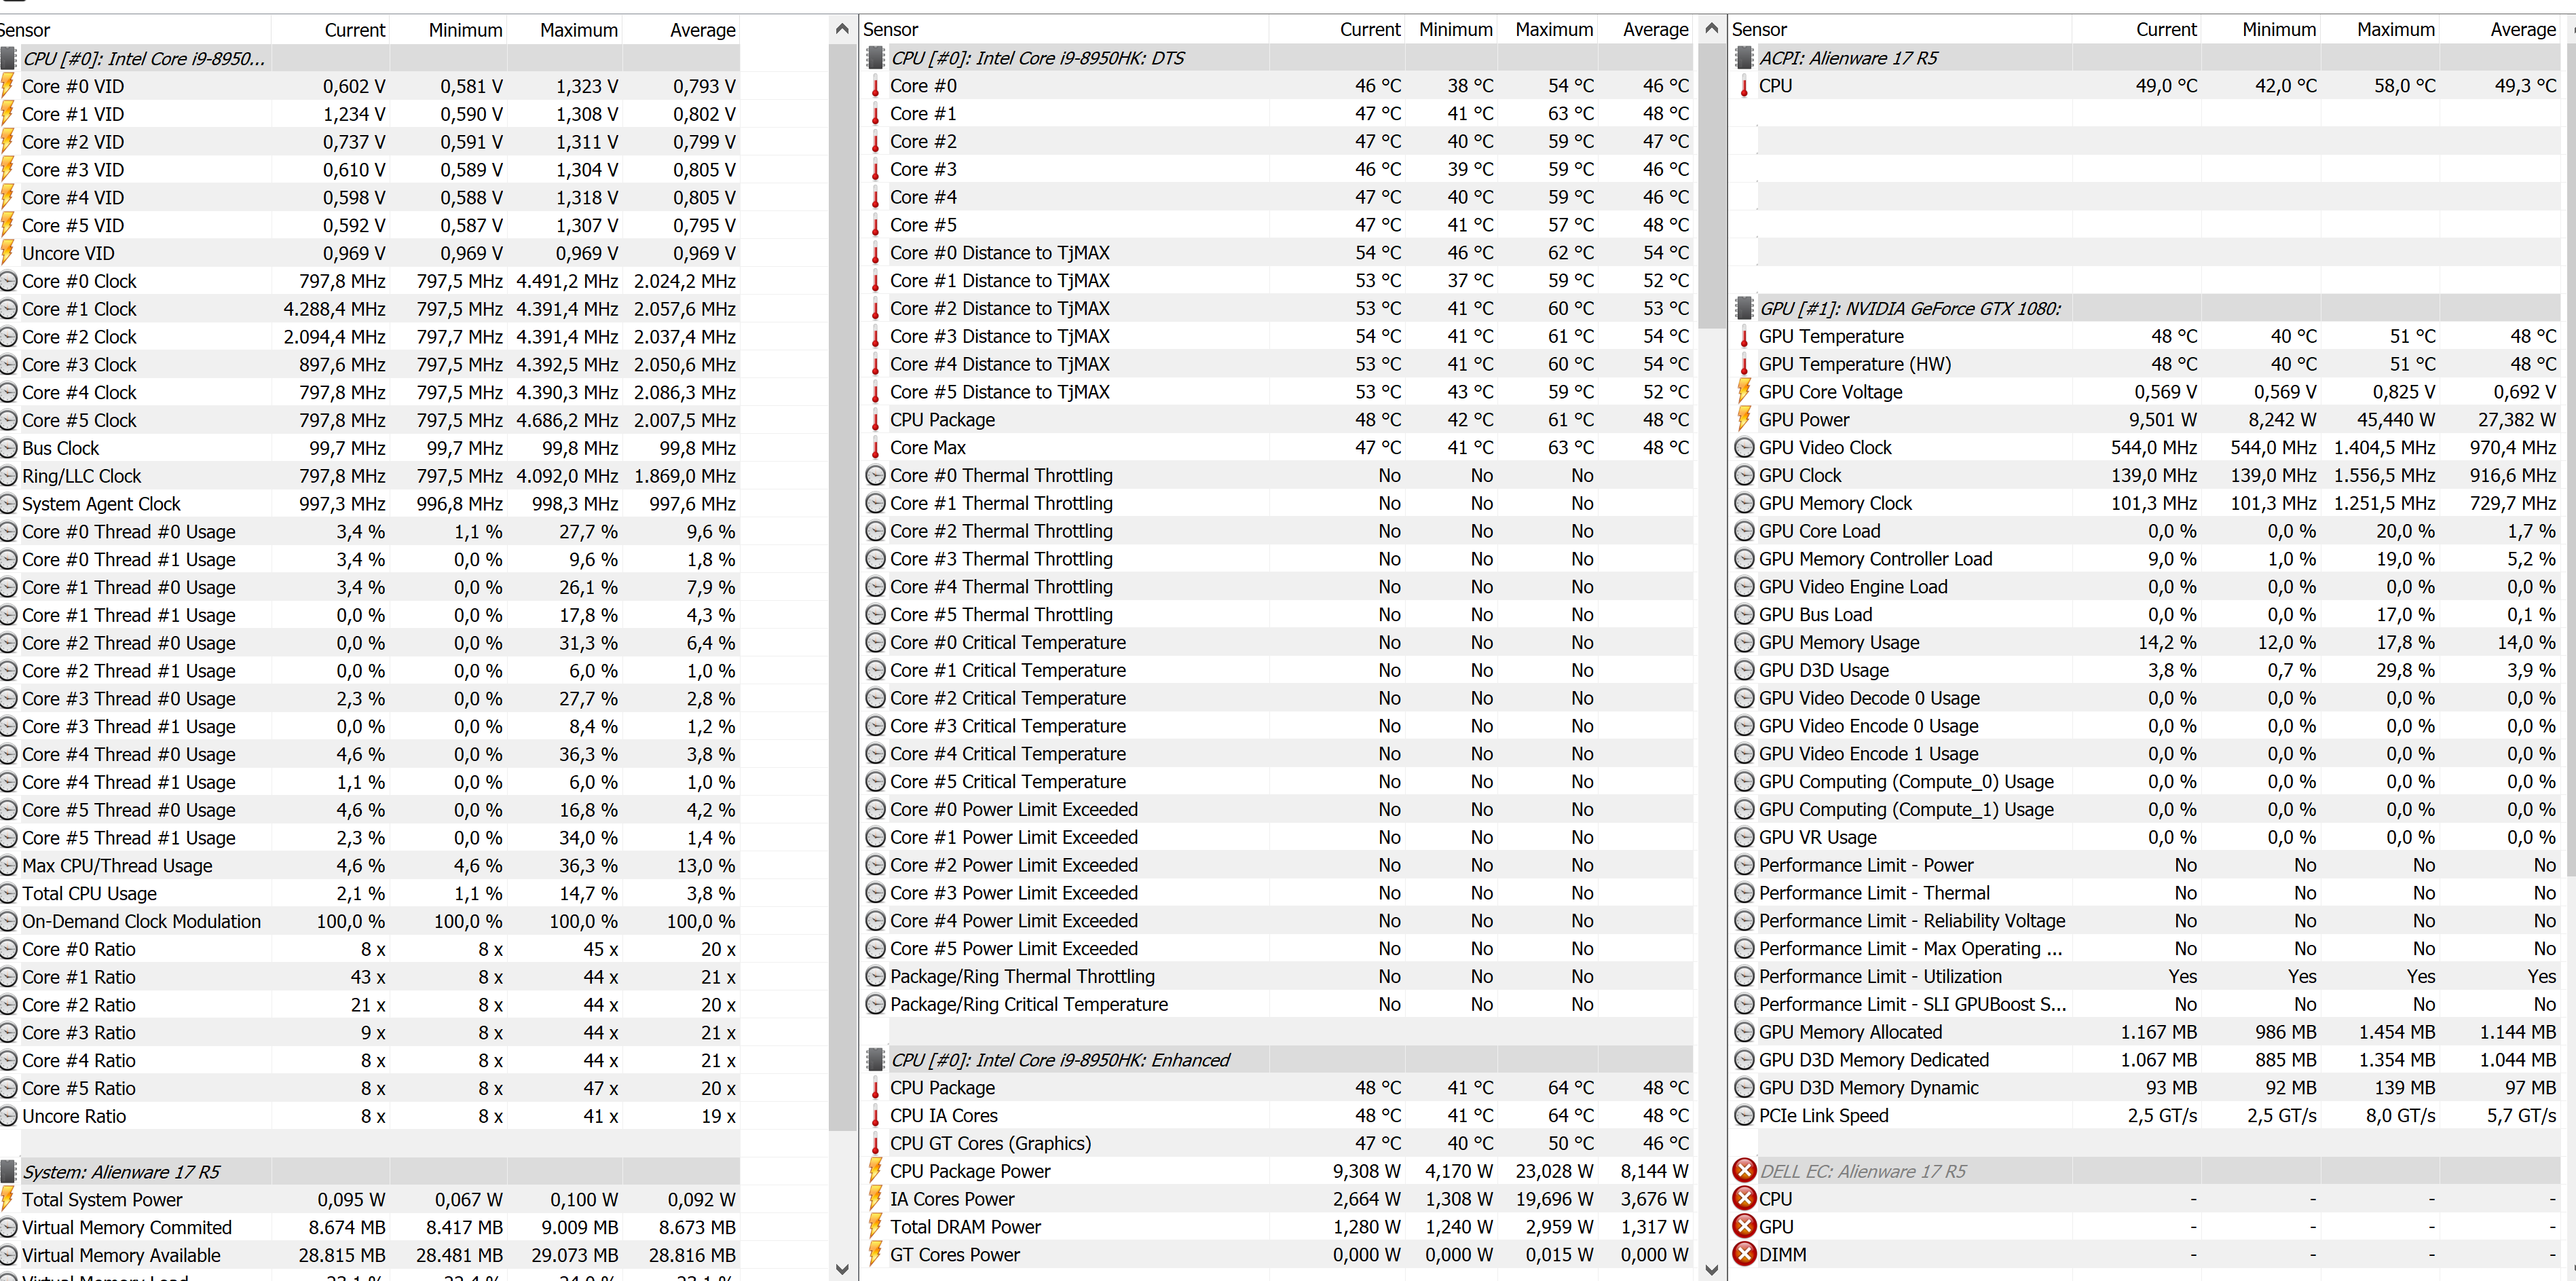Click the chip icon of NVIDIA GeForce GTX 1080
2576x1281 pixels.
coord(1744,308)
